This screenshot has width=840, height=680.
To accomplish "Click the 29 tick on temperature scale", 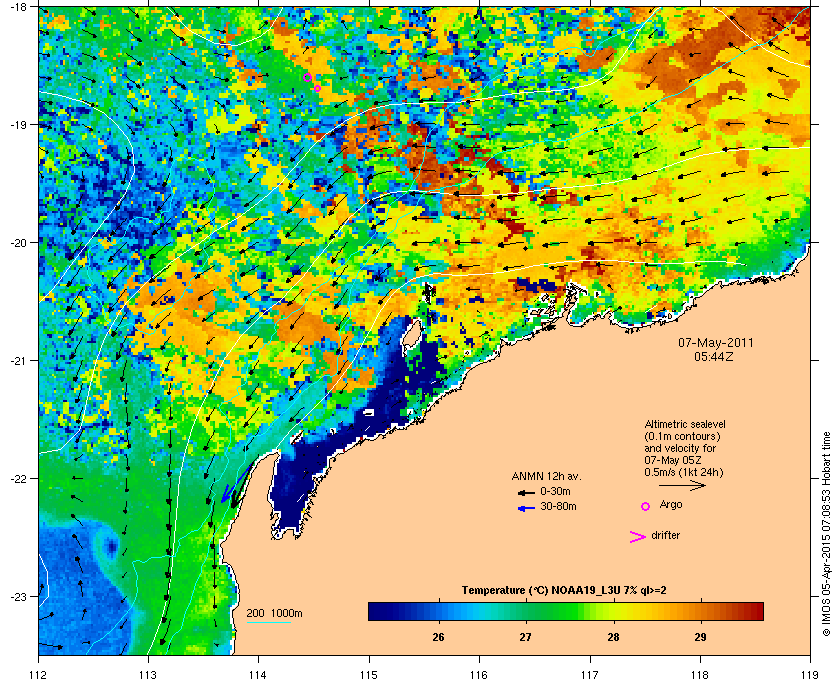I will (700, 637).
